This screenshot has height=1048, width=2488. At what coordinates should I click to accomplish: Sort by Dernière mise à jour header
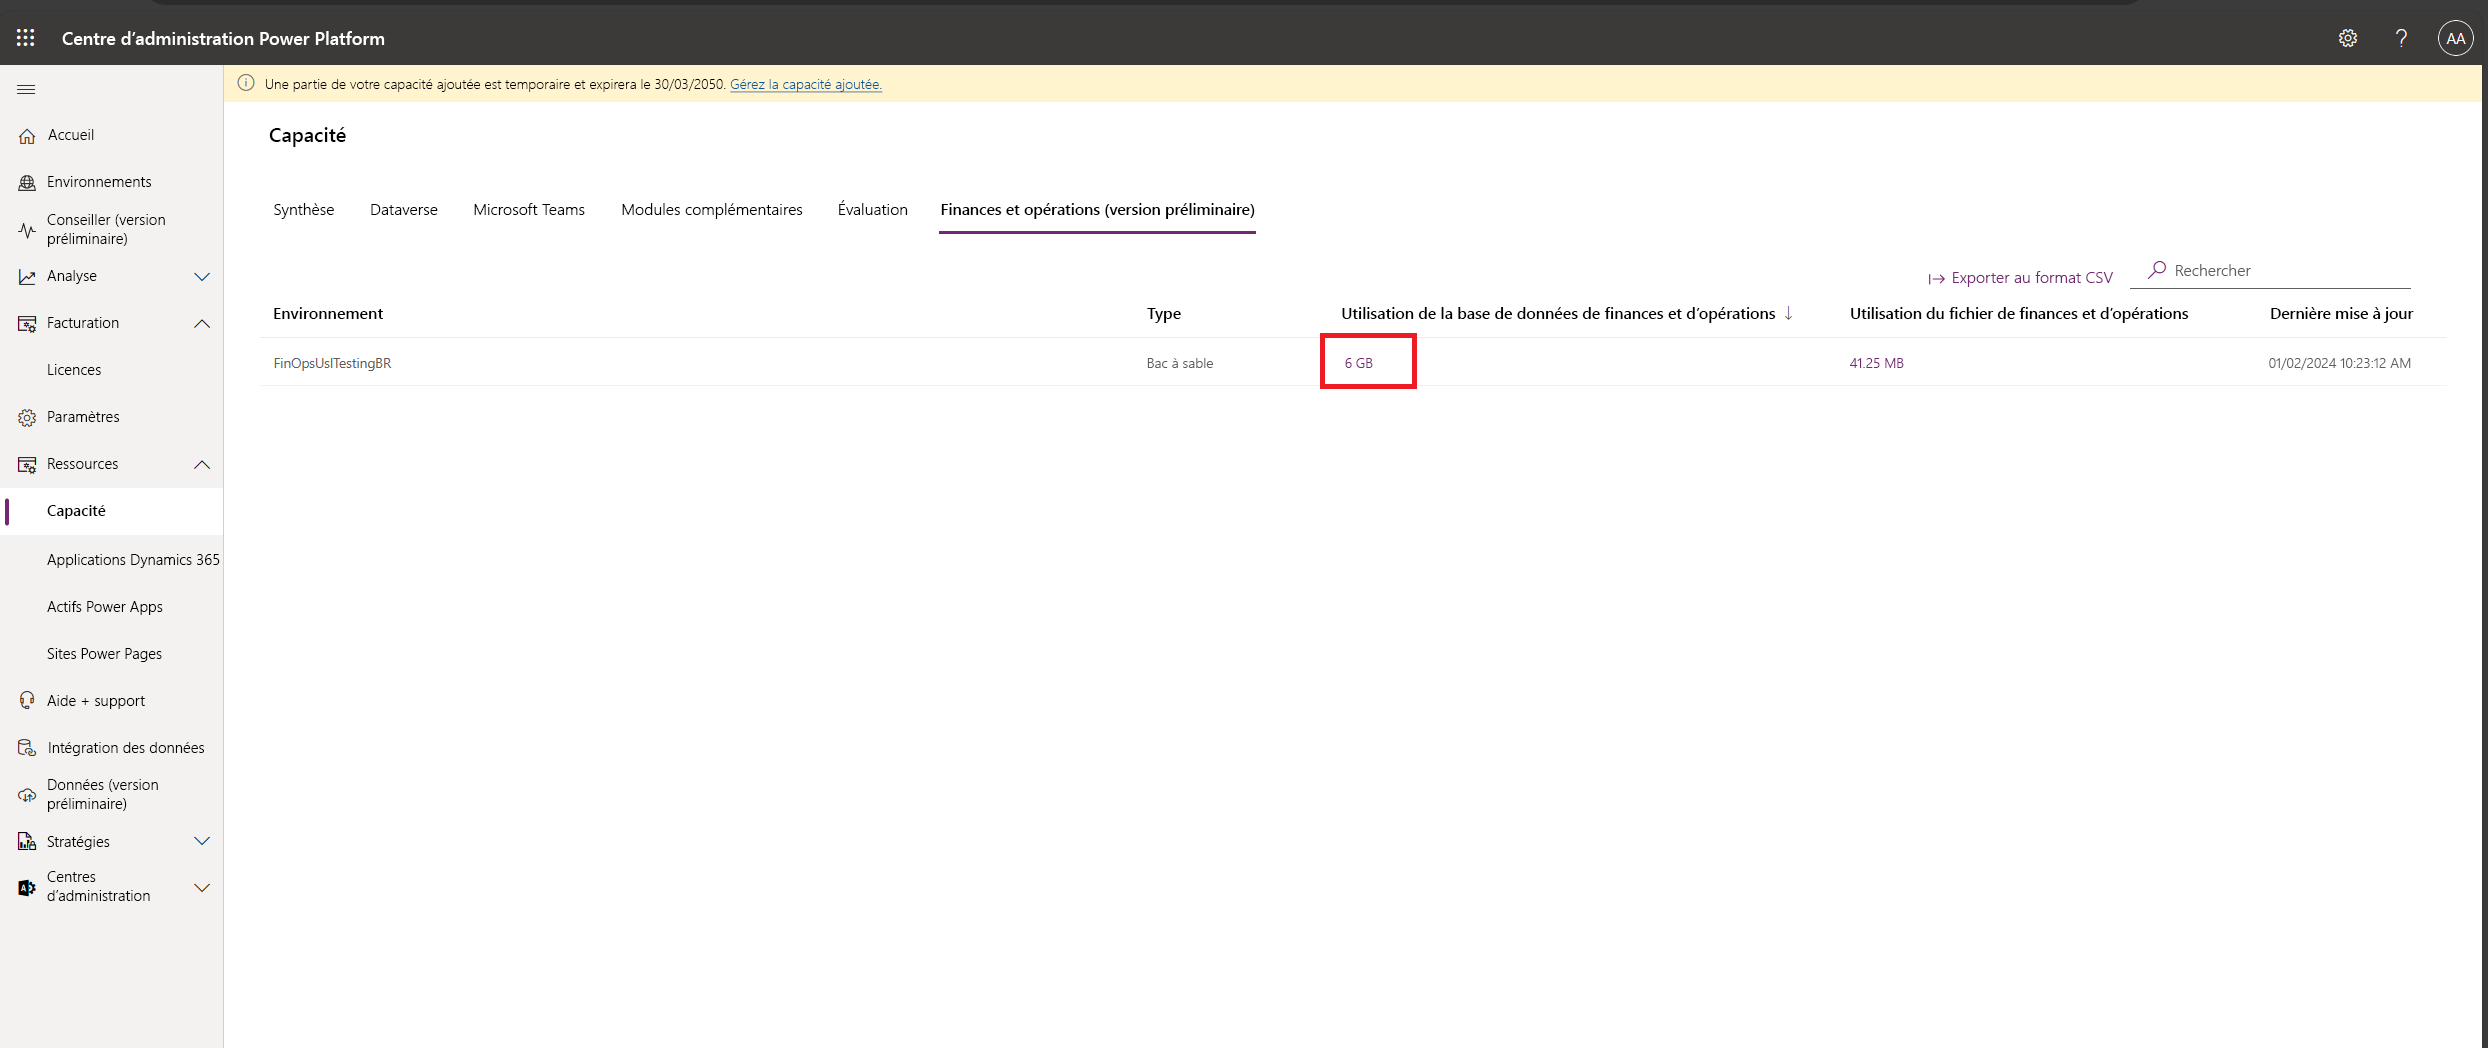(2341, 314)
